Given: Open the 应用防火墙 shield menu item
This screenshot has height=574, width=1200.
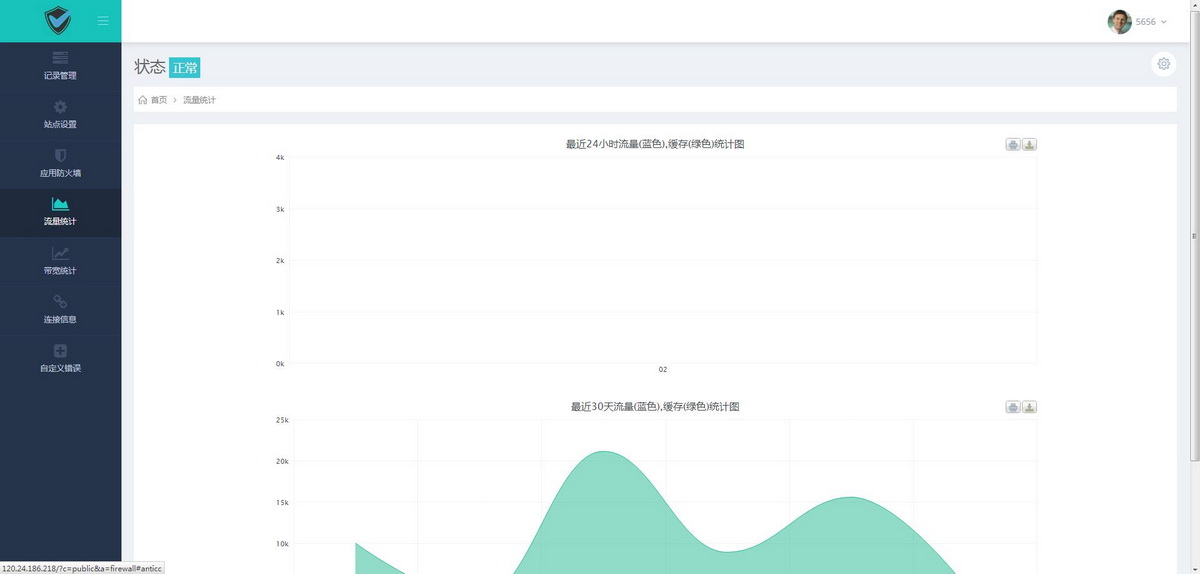Looking at the screenshot, I should [60, 163].
